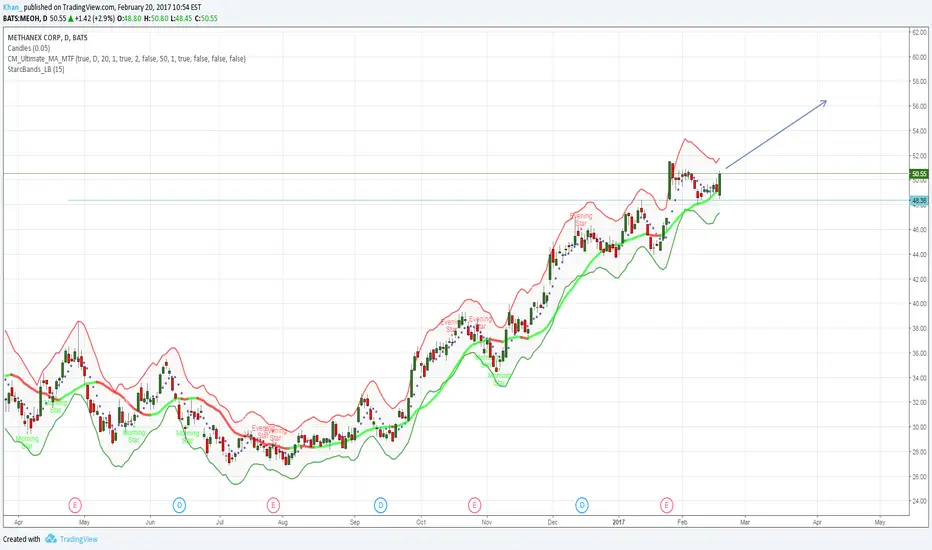
Task: Click the Oct label on time axis
Action: point(421,523)
